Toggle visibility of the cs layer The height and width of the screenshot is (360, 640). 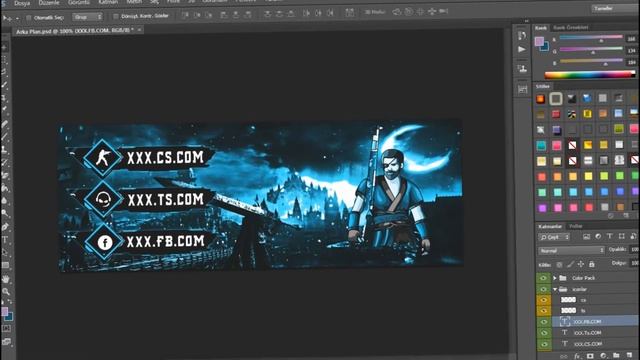[x=543, y=300]
